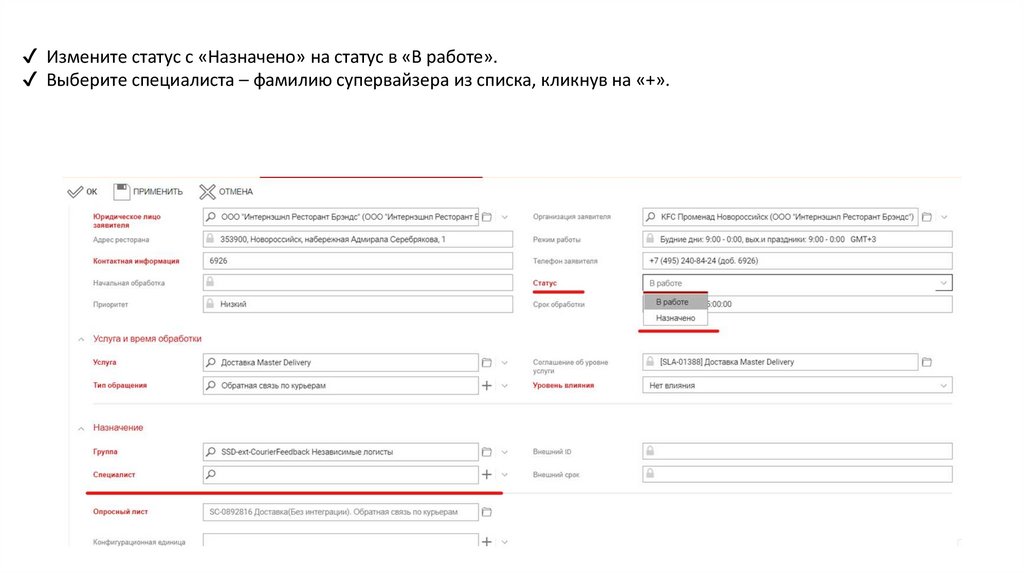
Task: Collapse the Назначение section
Action: coord(81,428)
